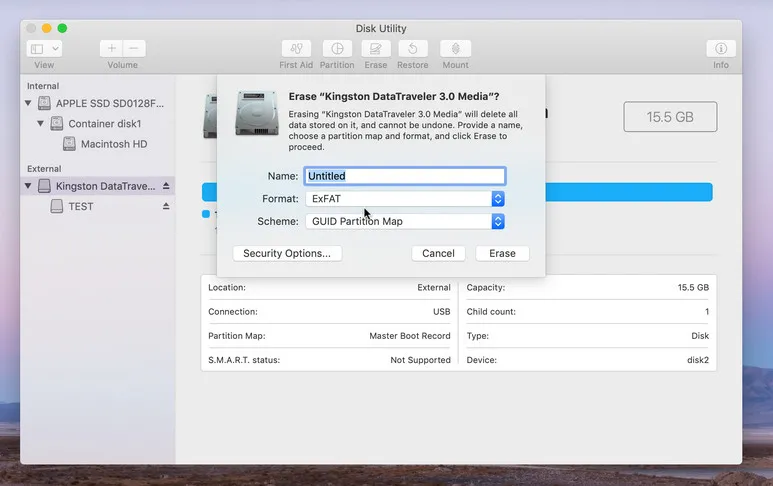This screenshot has height=486, width=773.
Task: Open the Format dropdown showing ExFAT
Action: point(405,199)
